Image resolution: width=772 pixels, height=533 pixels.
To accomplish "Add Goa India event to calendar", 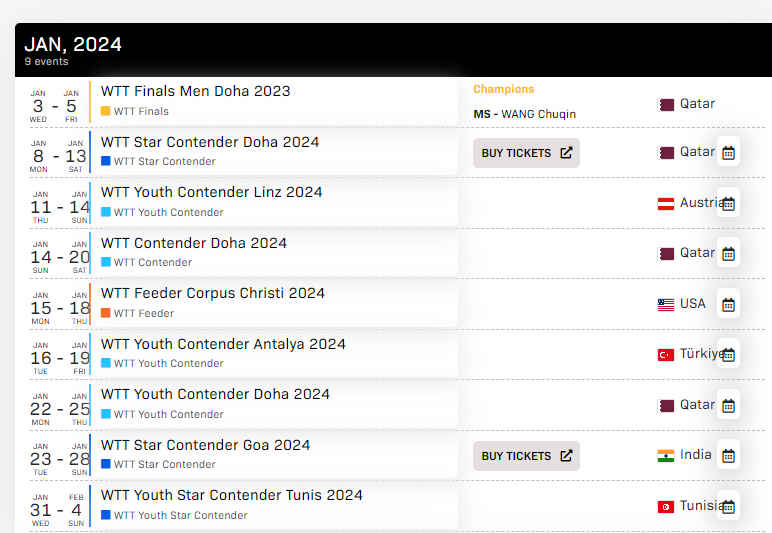I will click(728, 456).
